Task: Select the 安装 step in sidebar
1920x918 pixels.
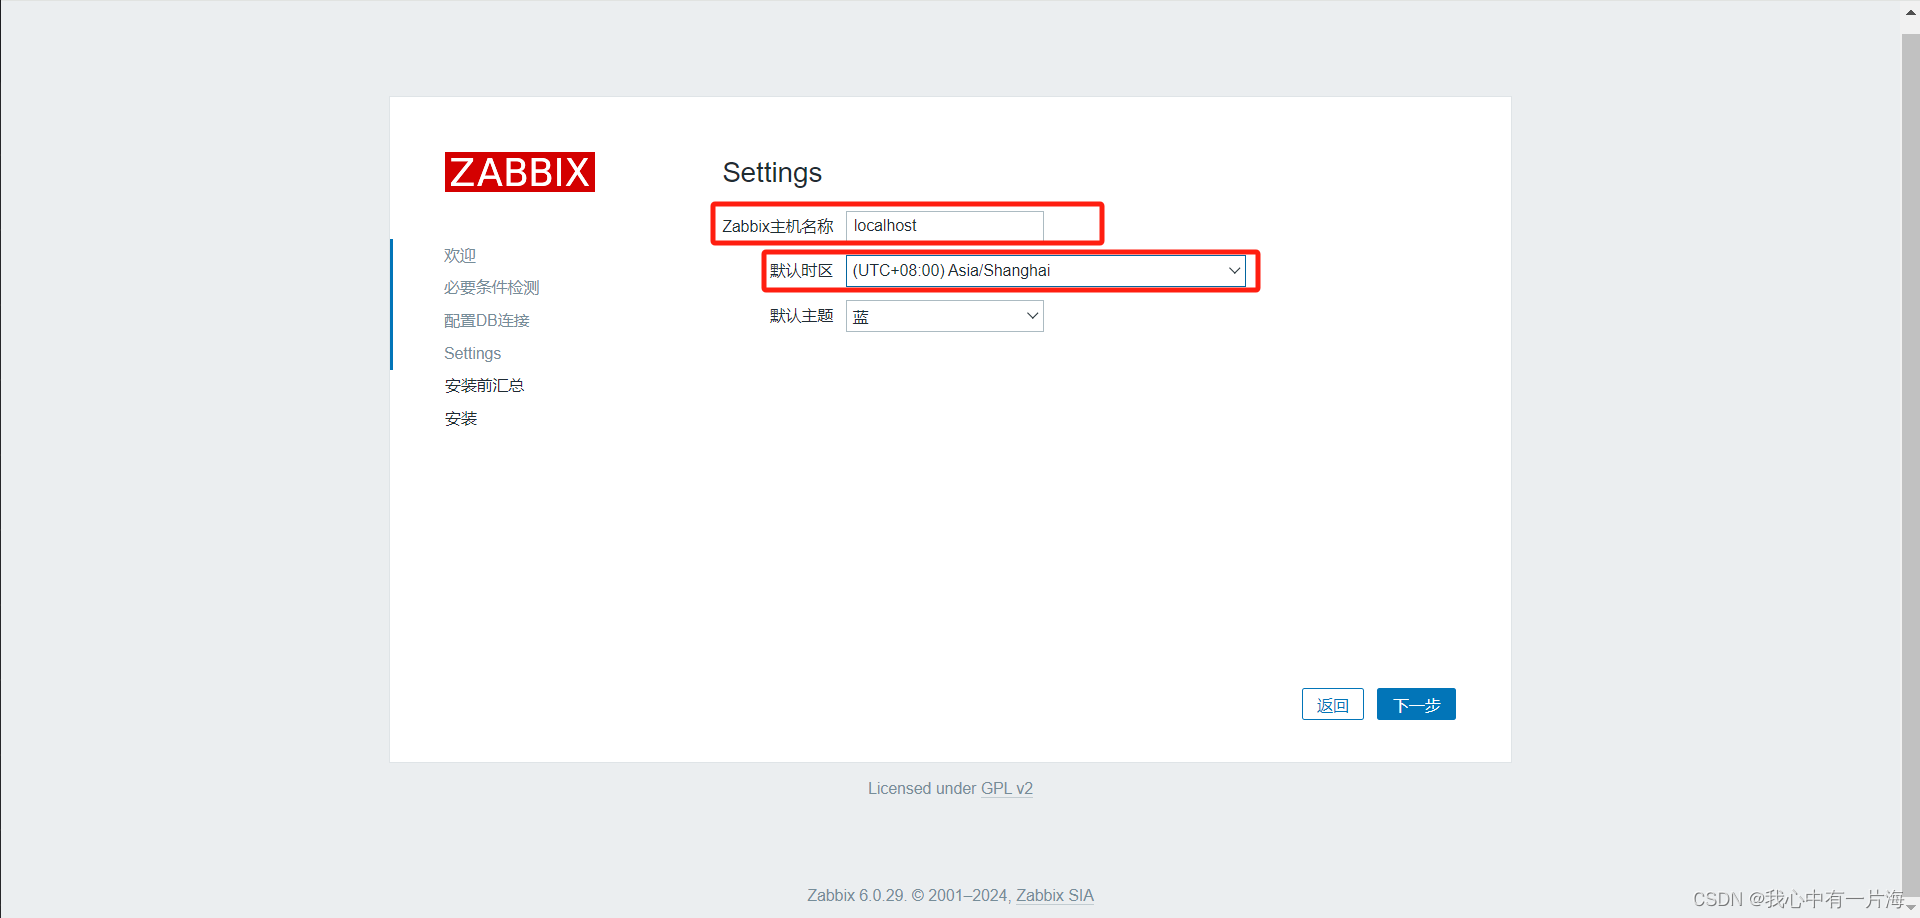Action: point(461,418)
